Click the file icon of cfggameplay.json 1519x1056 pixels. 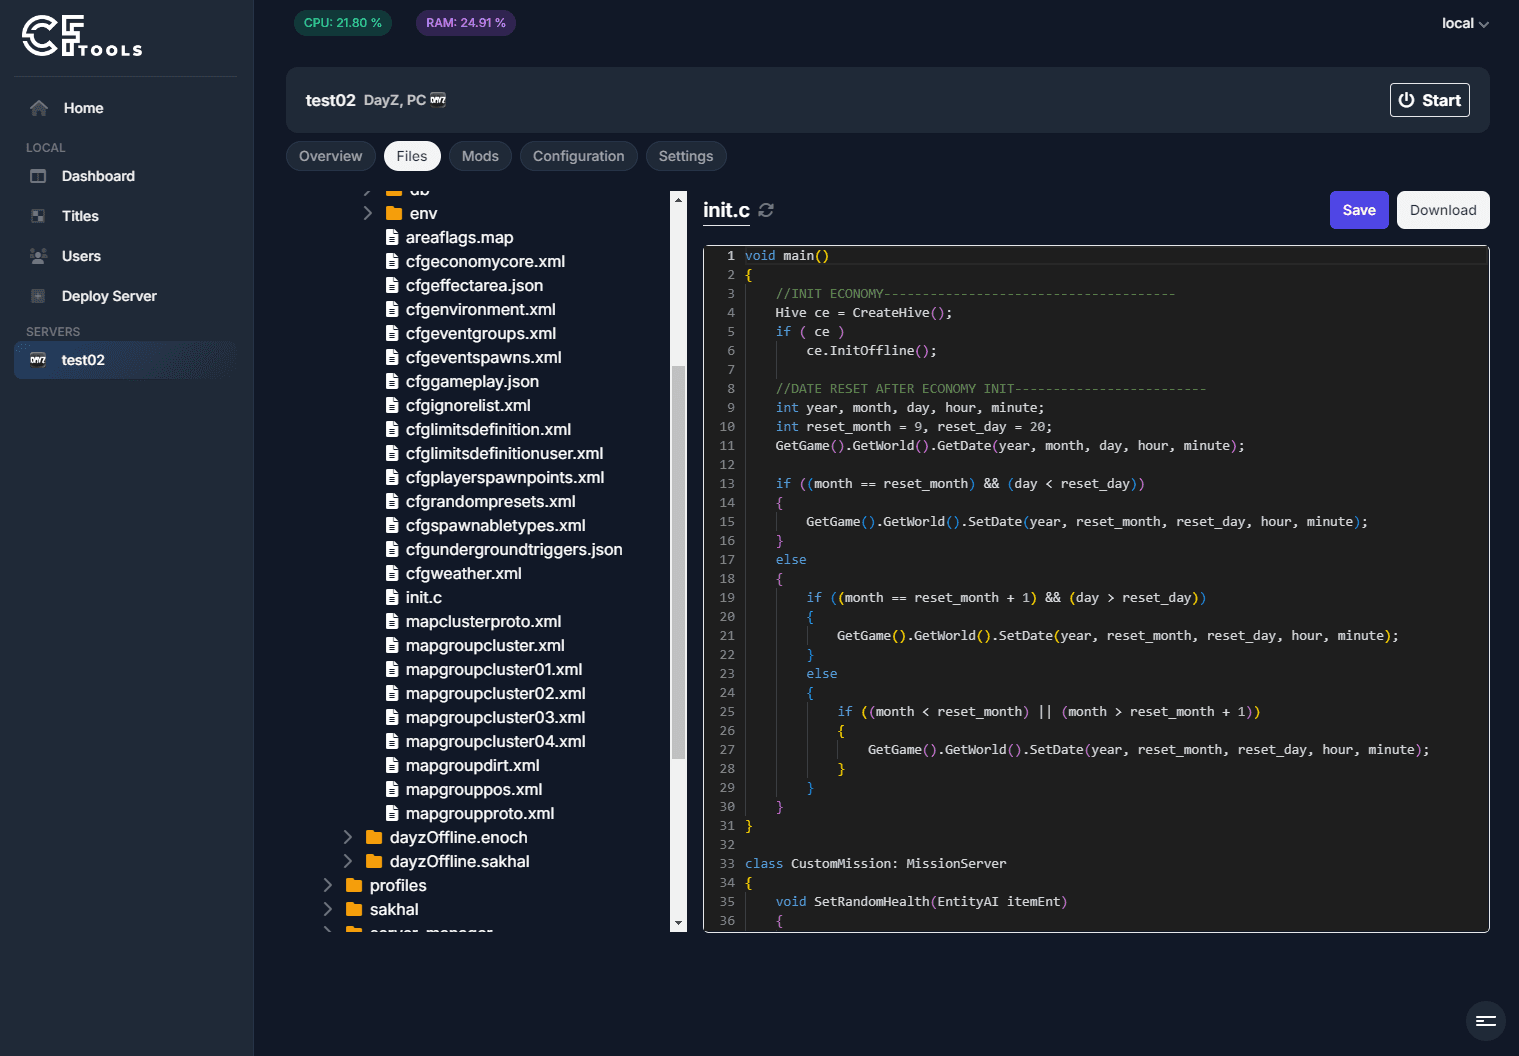(x=392, y=381)
